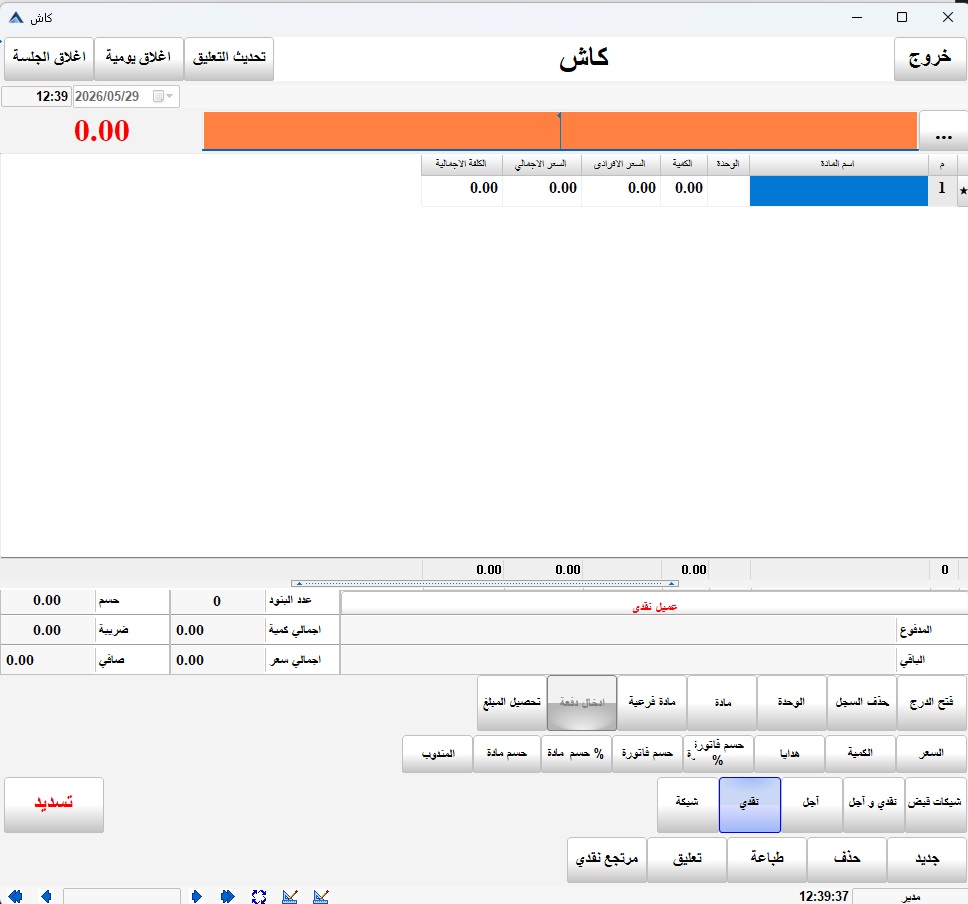Click the المندوب representative button
This screenshot has height=904, width=968.
437,754
